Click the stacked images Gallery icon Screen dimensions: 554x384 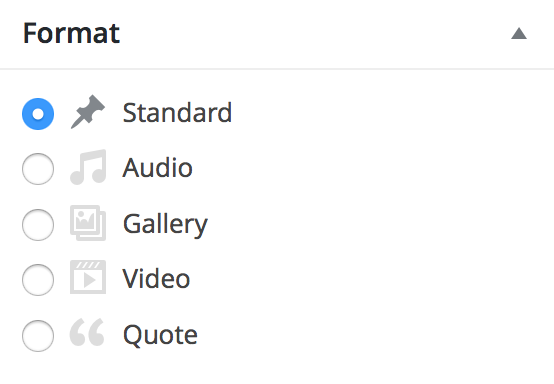pyautogui.click(x=88, y=223)
